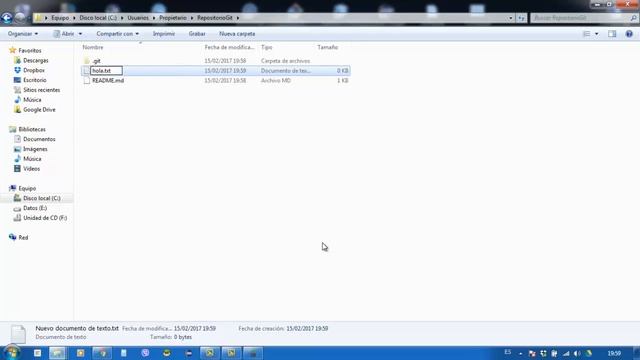Change the view with the view icon
640x360 pixels.
coord(587,34)
